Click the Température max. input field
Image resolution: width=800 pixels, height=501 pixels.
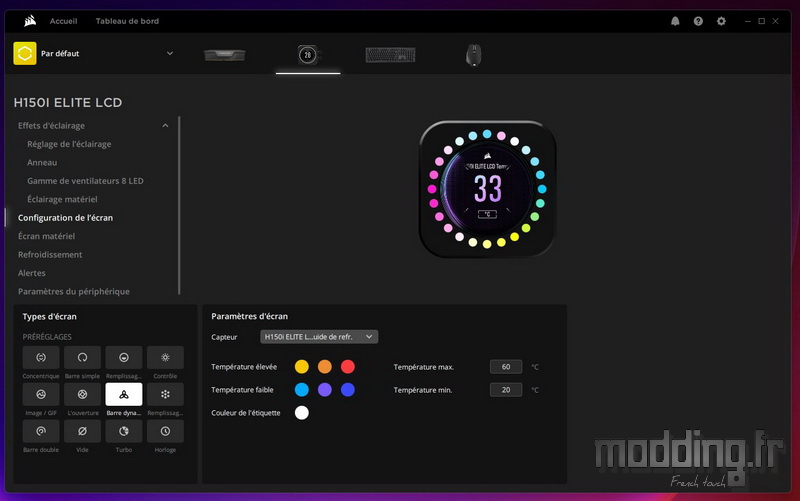506,366
